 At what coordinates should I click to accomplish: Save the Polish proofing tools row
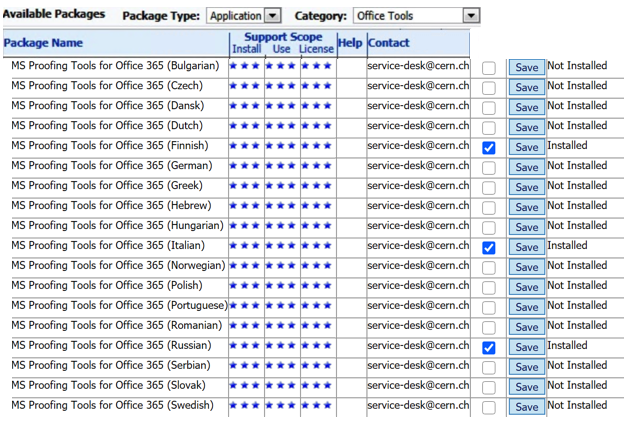527,287
